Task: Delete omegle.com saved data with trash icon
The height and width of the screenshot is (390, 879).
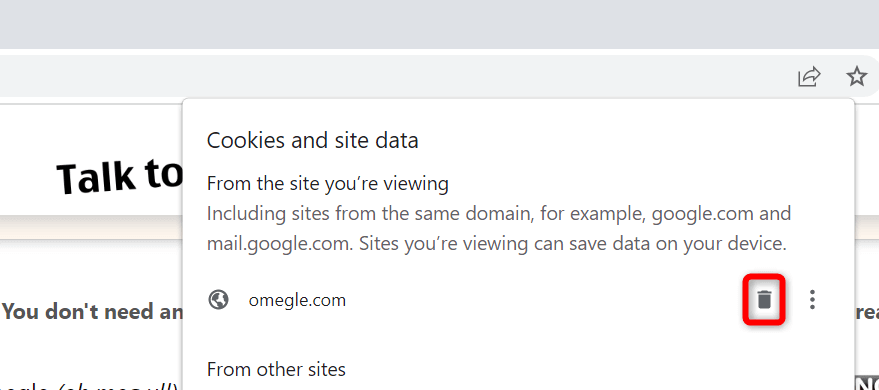Action: coord(764,300)
